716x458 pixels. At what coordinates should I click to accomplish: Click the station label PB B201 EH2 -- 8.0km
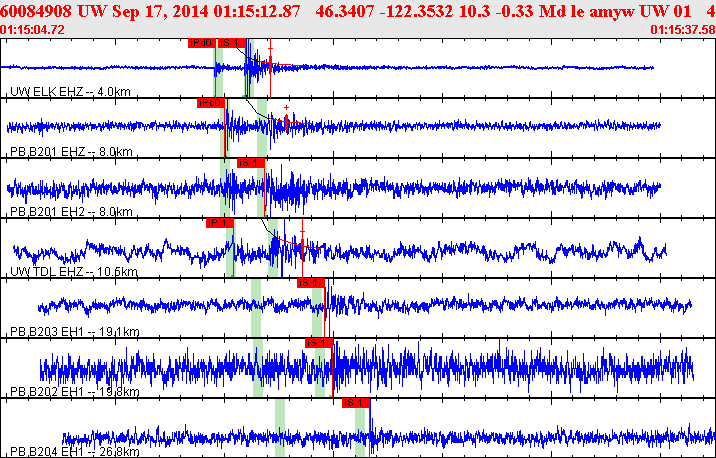point(71,211)
